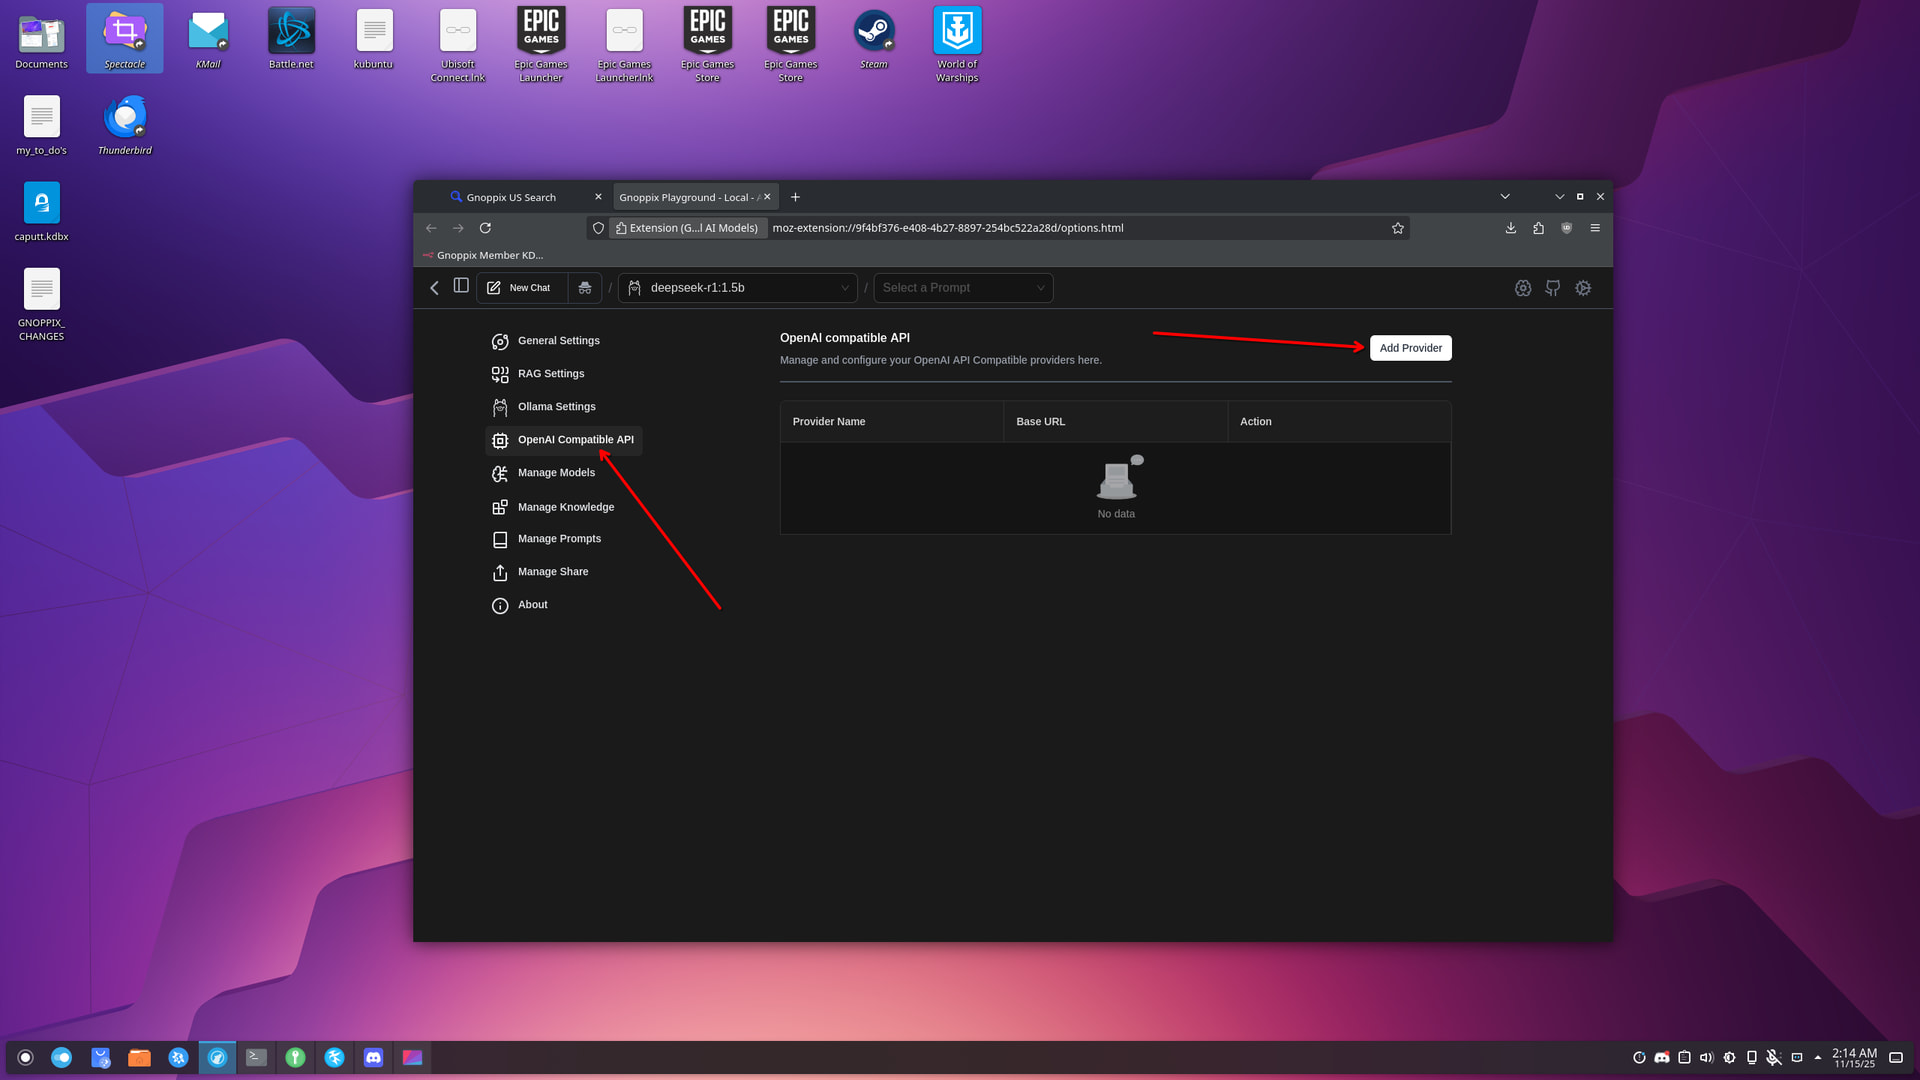The image size is (1920, 1080).
Task: Select Manage Models in sidebar
Action: pos(556,473)
